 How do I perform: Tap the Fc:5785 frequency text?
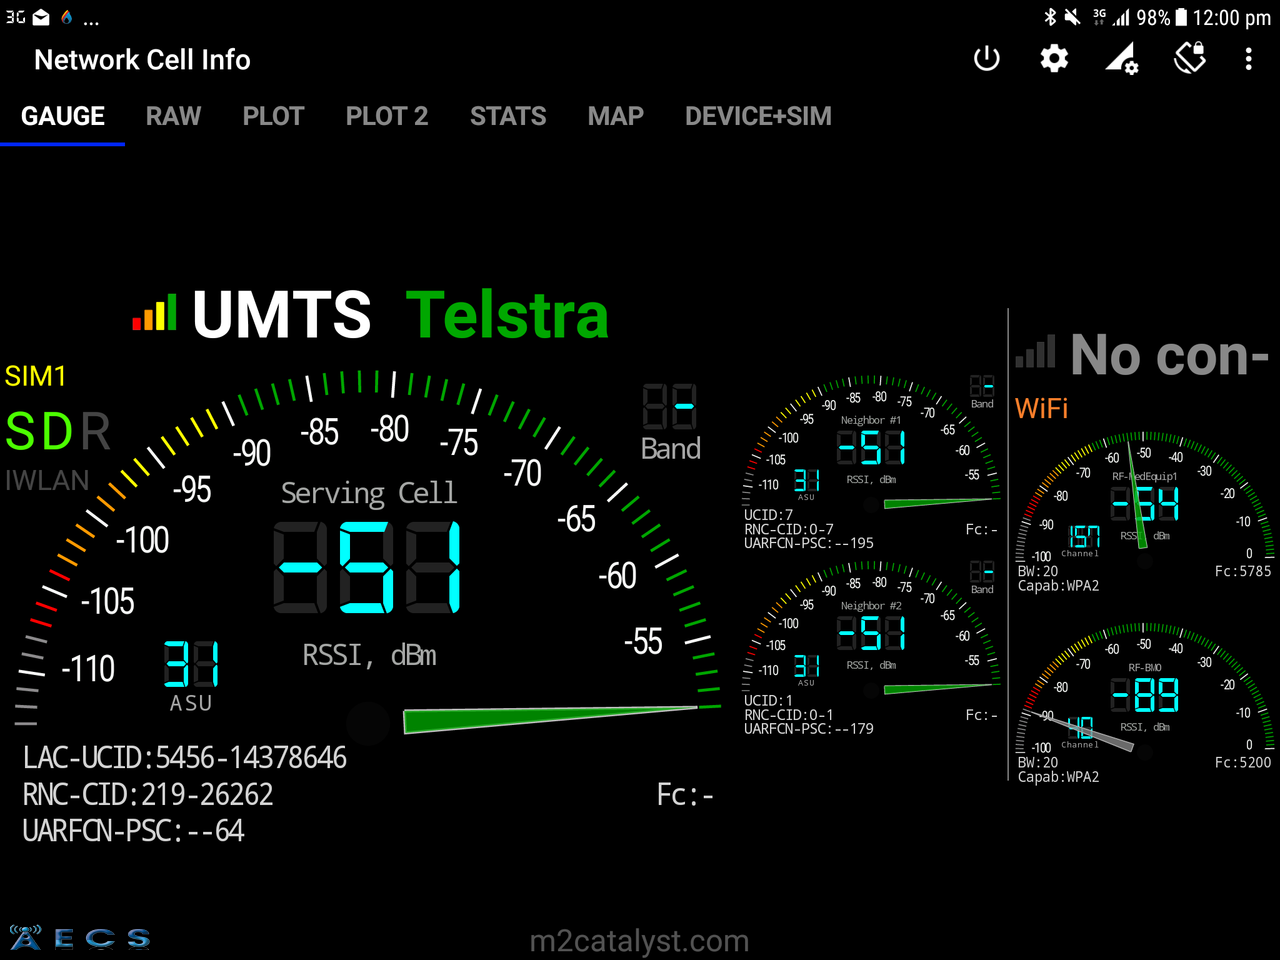point(1243,571)
